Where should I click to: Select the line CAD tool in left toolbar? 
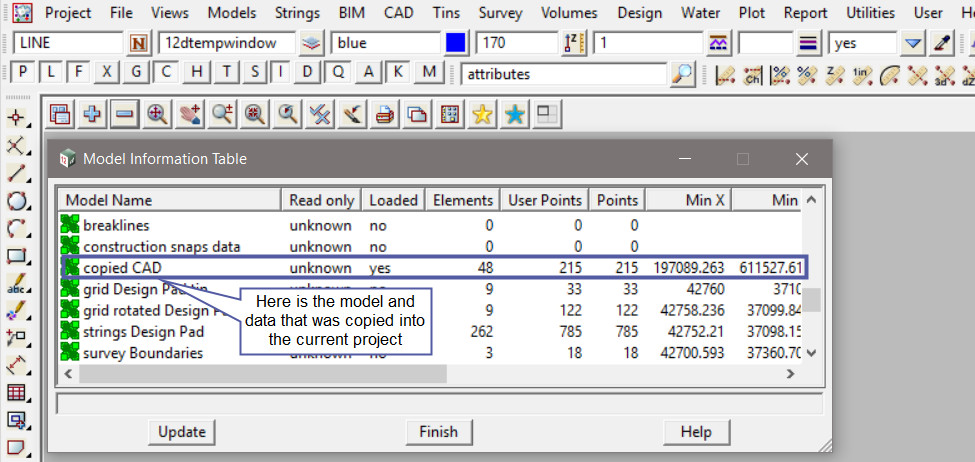pyautogui.click(x=16, y=173)
